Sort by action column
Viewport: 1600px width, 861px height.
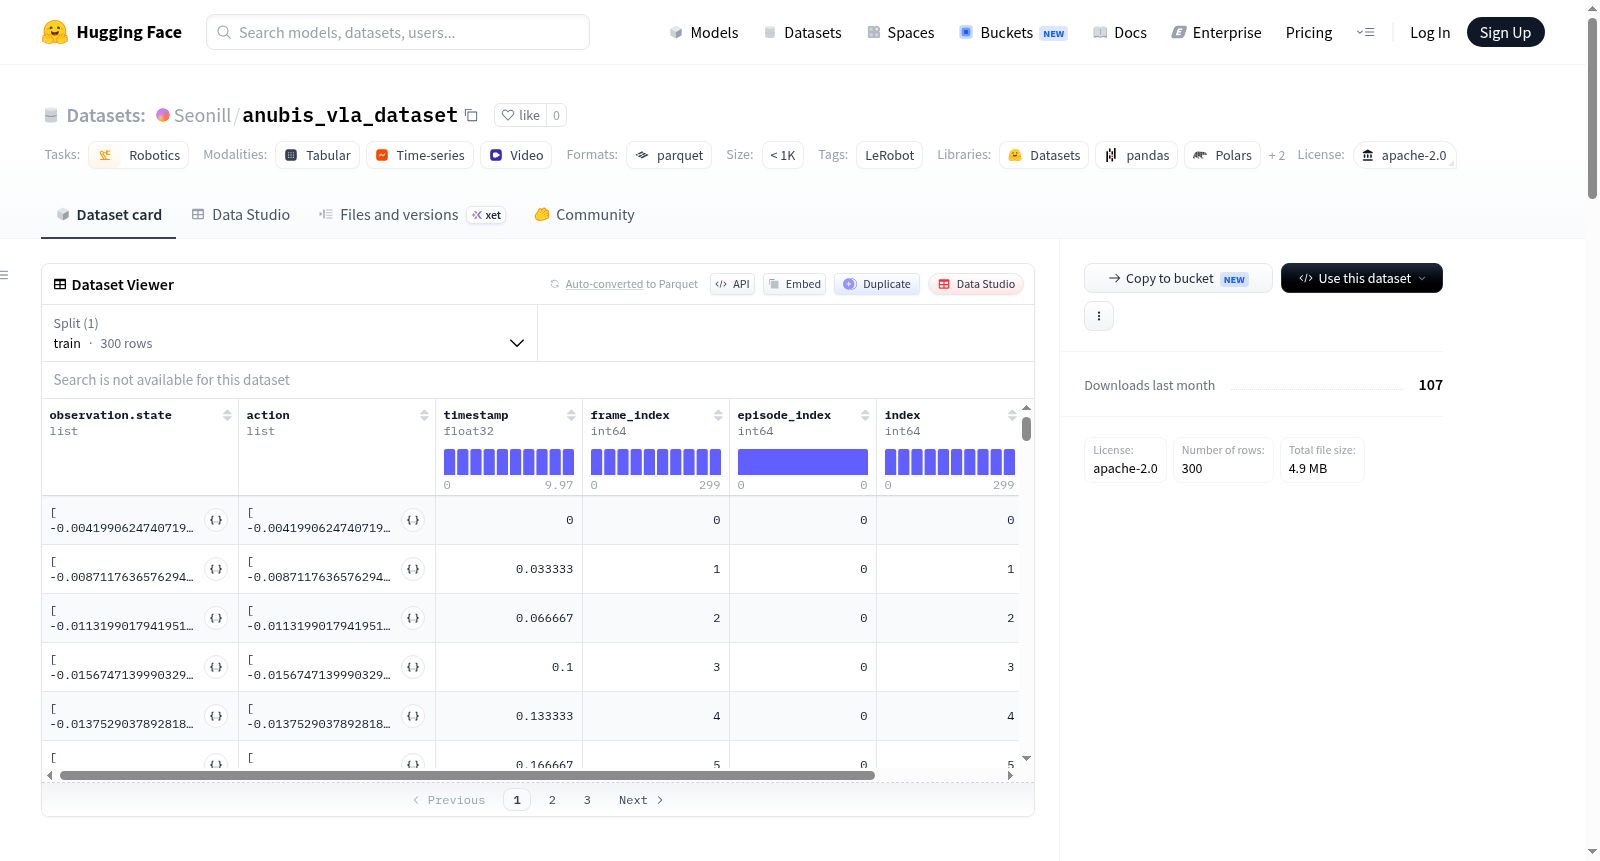(x=424, y=415)
